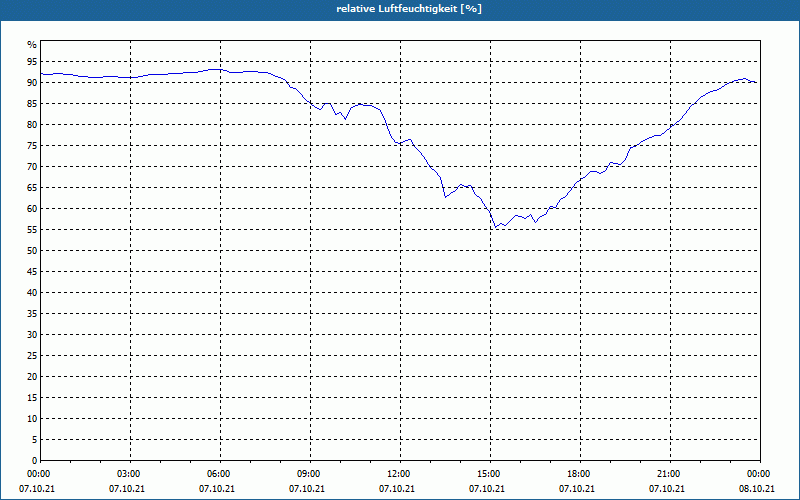Select the '07.10.21' date beneath 18:00
Viewport: 800px width, 500px height.
(x=577, y=489)
